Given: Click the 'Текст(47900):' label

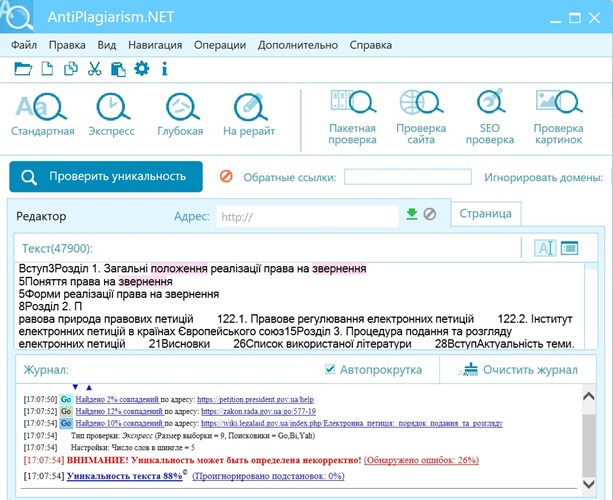Looking at the screenshot, I should point(57,248).
